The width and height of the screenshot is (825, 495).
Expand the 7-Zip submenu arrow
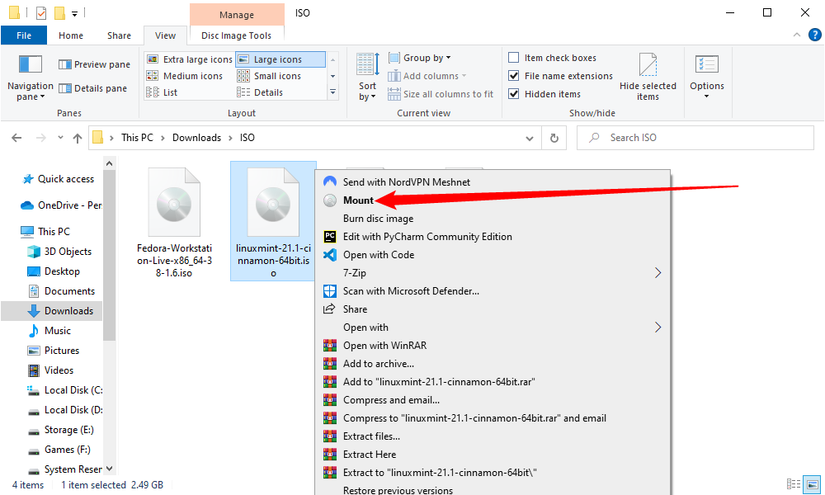(658, 273)
